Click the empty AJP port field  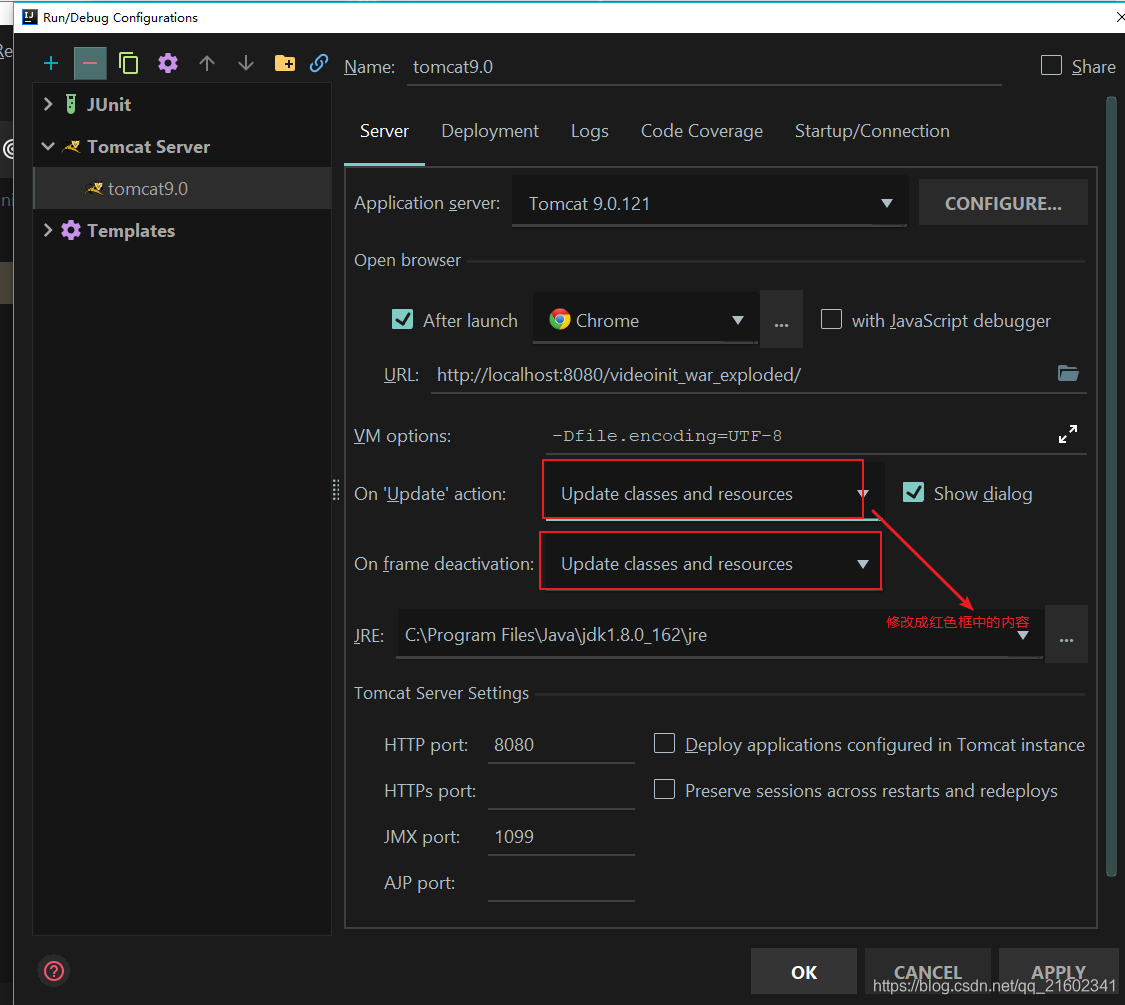coord(561,882)
